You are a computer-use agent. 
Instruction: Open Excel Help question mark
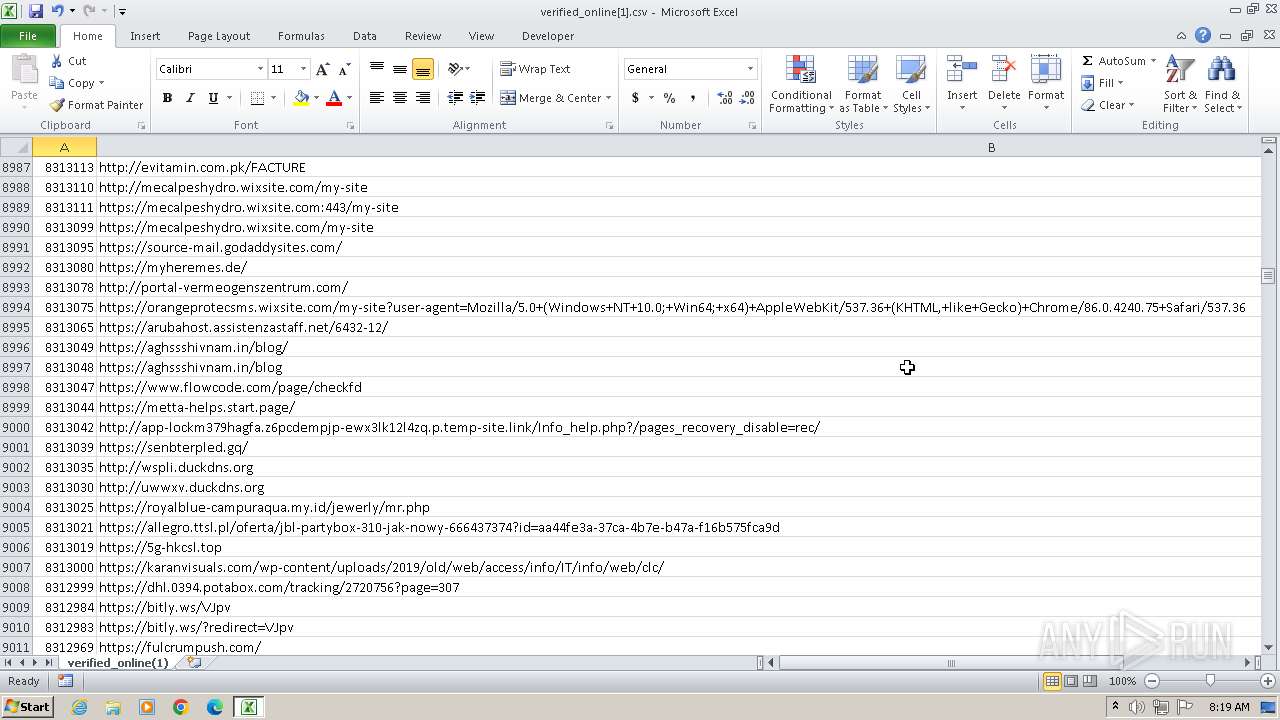pos(1203,35)
